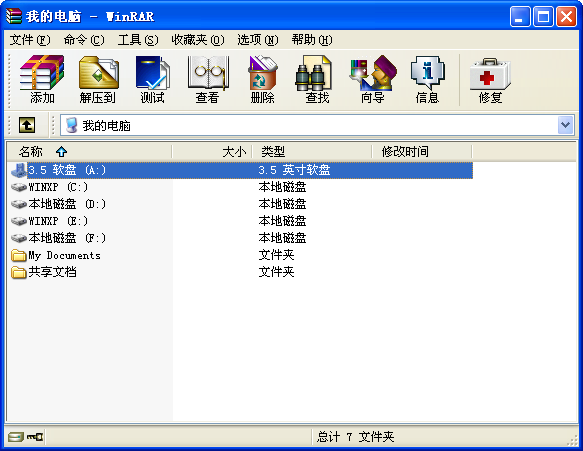The height and width of the screenshot is (451, 583).
Task: Click the 共享文档 folder icon
Action: pyautogui.click(x=19, y=272)
